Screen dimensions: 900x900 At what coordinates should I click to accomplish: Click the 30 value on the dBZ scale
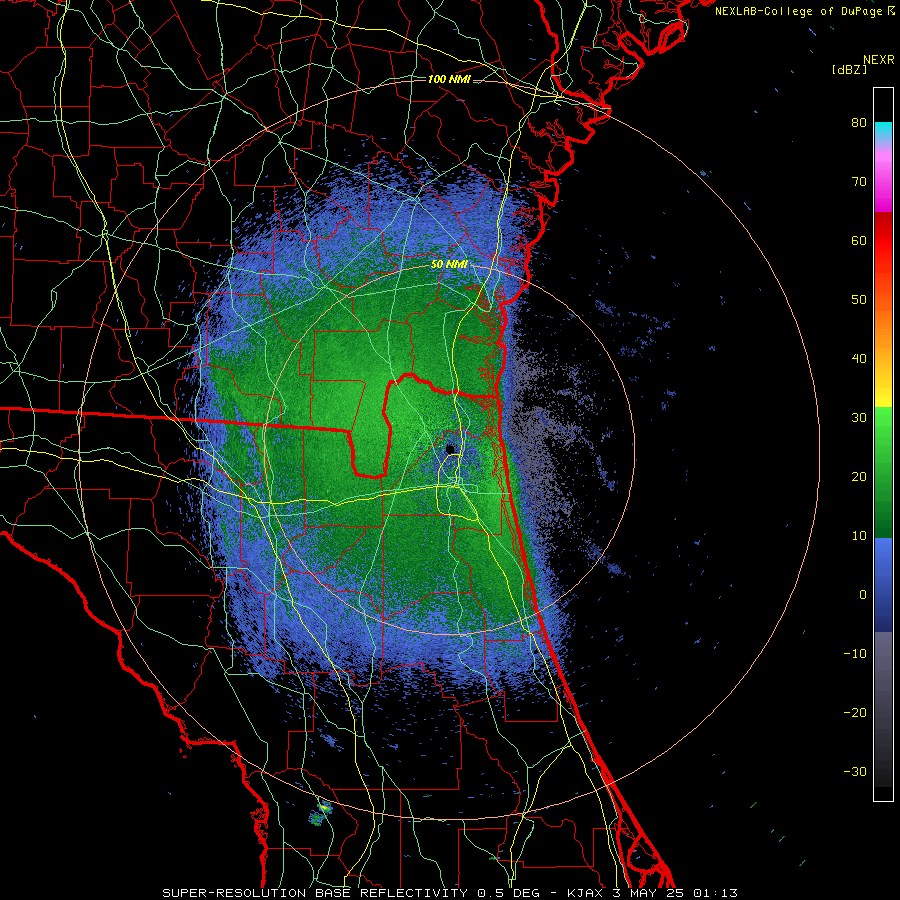click(x=859, y=417)
